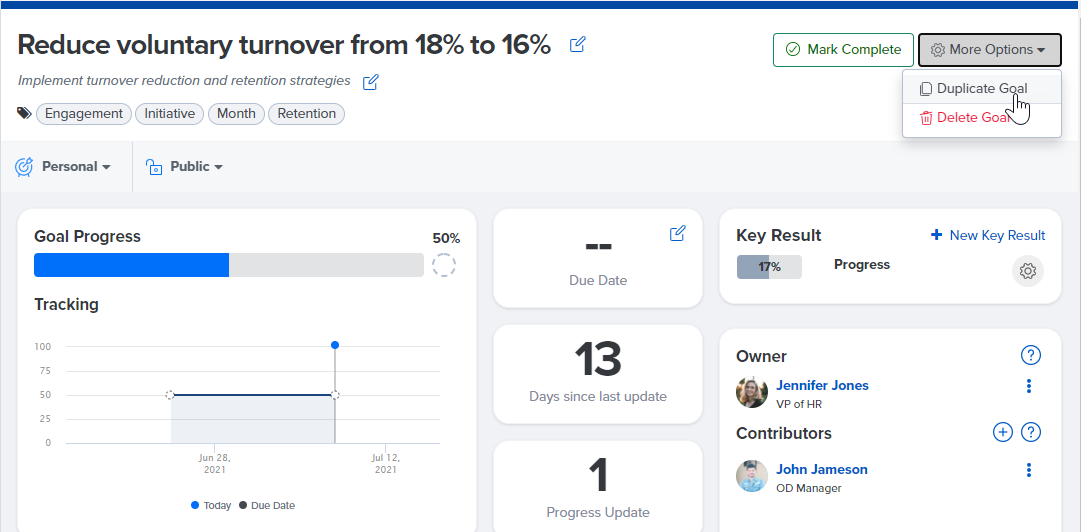Select the Engagement tag
1081x532 pixels.
(x=83, y=114)
